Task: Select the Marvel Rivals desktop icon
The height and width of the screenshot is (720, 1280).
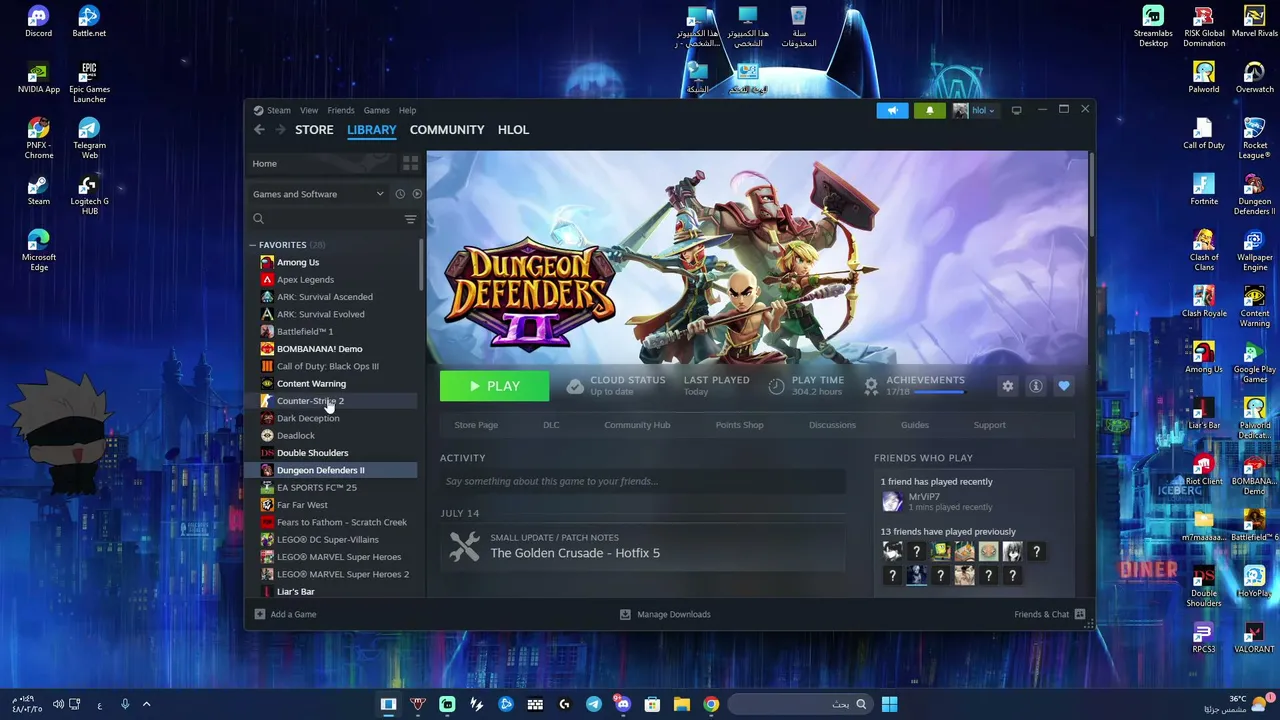Action: click(1254, 21)
